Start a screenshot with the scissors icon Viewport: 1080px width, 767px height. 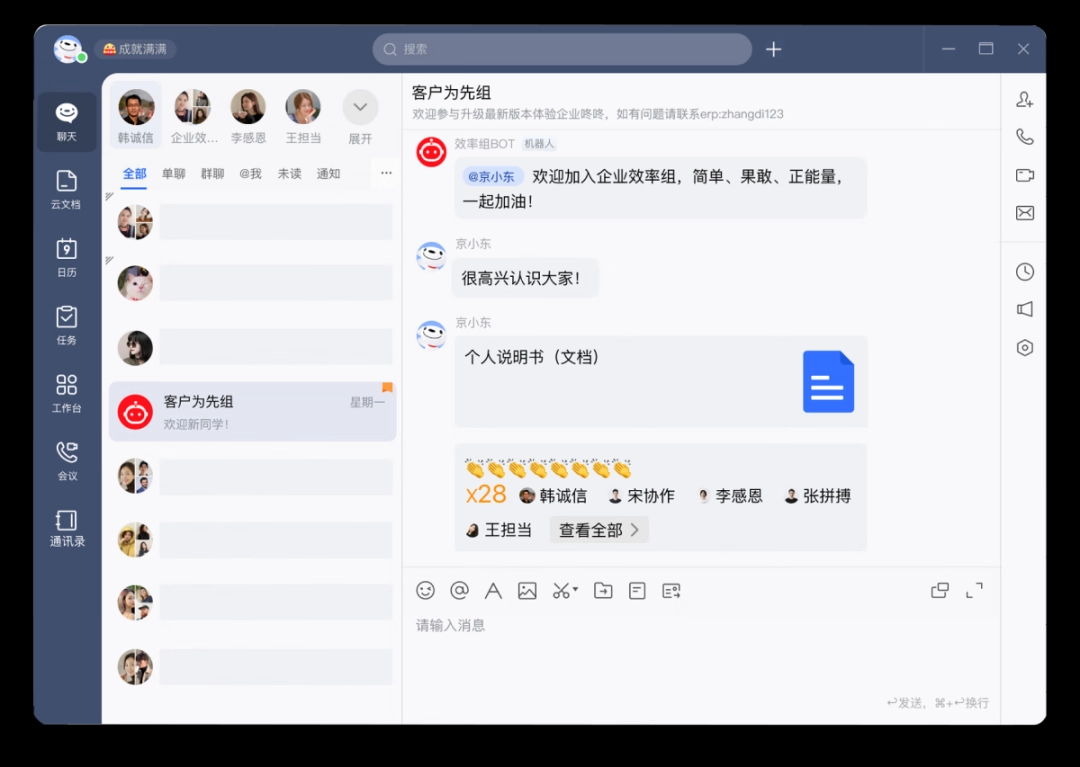coord(562,591)
